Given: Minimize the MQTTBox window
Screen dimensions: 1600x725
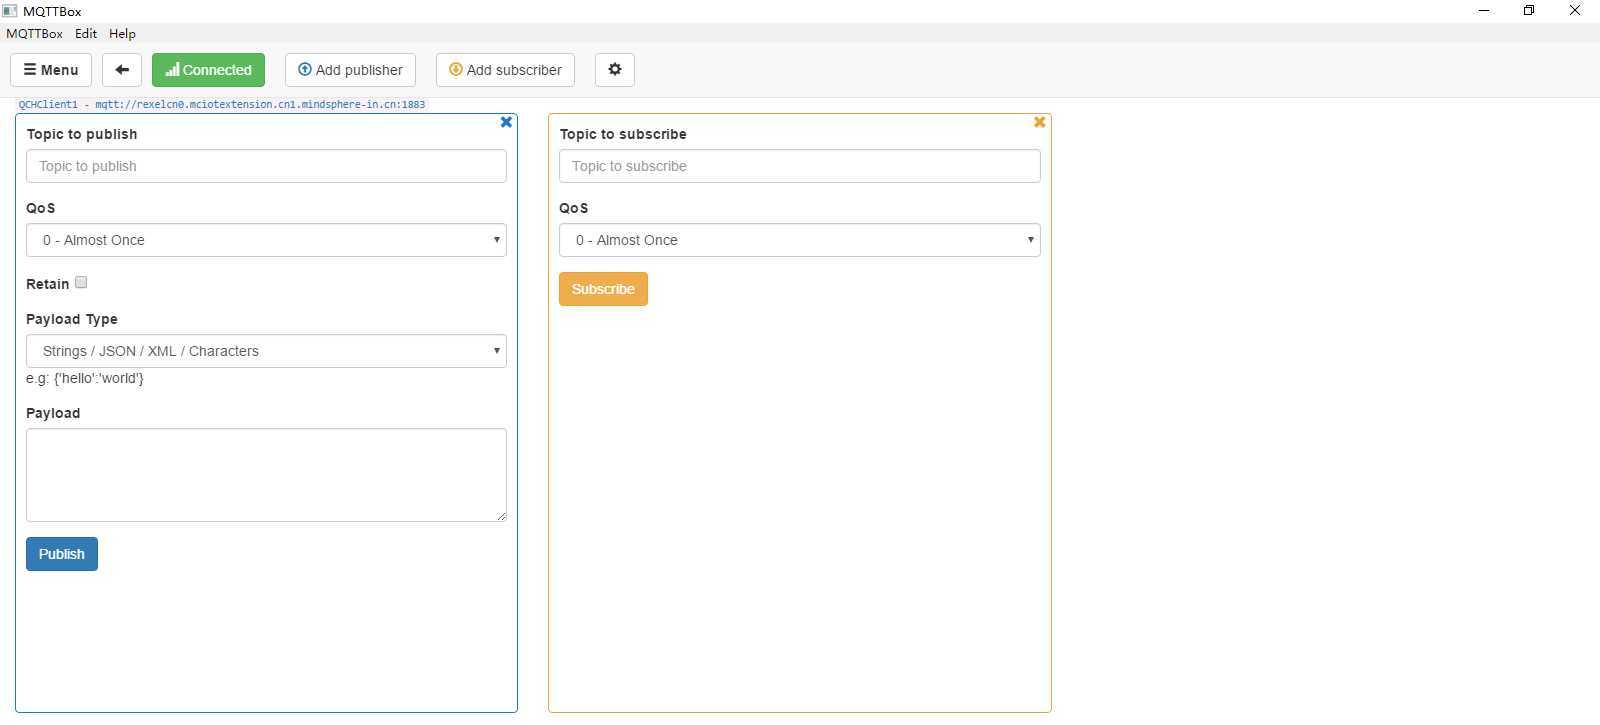Looking at the screenshot, I should pyautogui.click(x=1484, y=11).
